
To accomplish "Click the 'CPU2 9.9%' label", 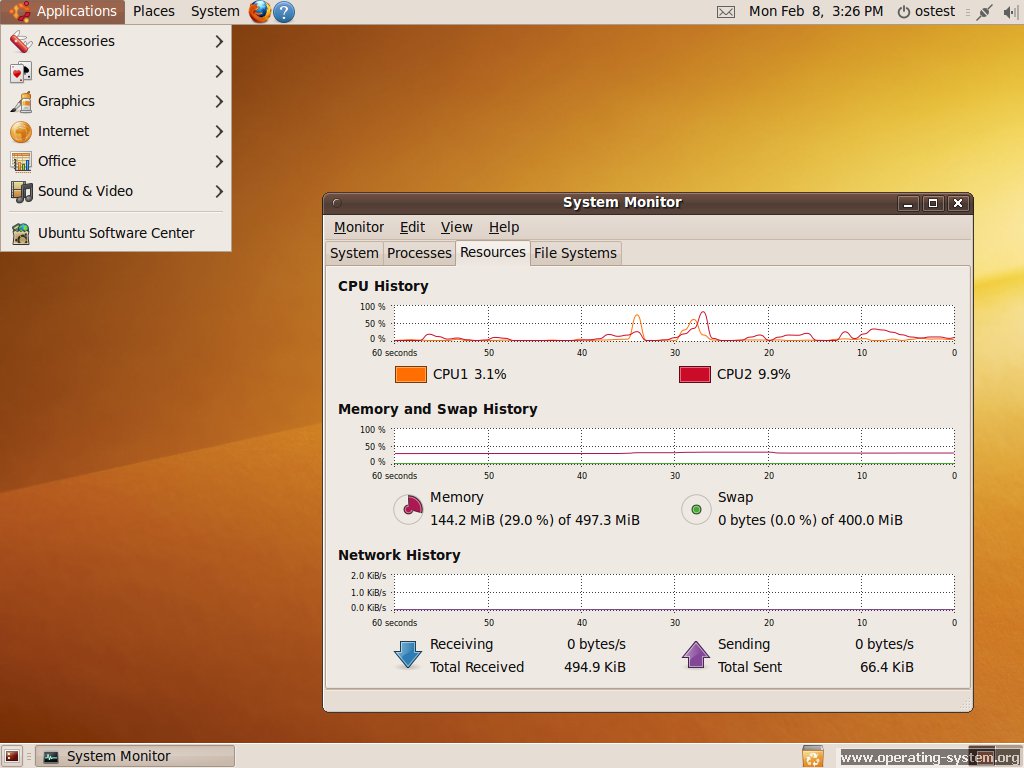I will click(753, 374).
